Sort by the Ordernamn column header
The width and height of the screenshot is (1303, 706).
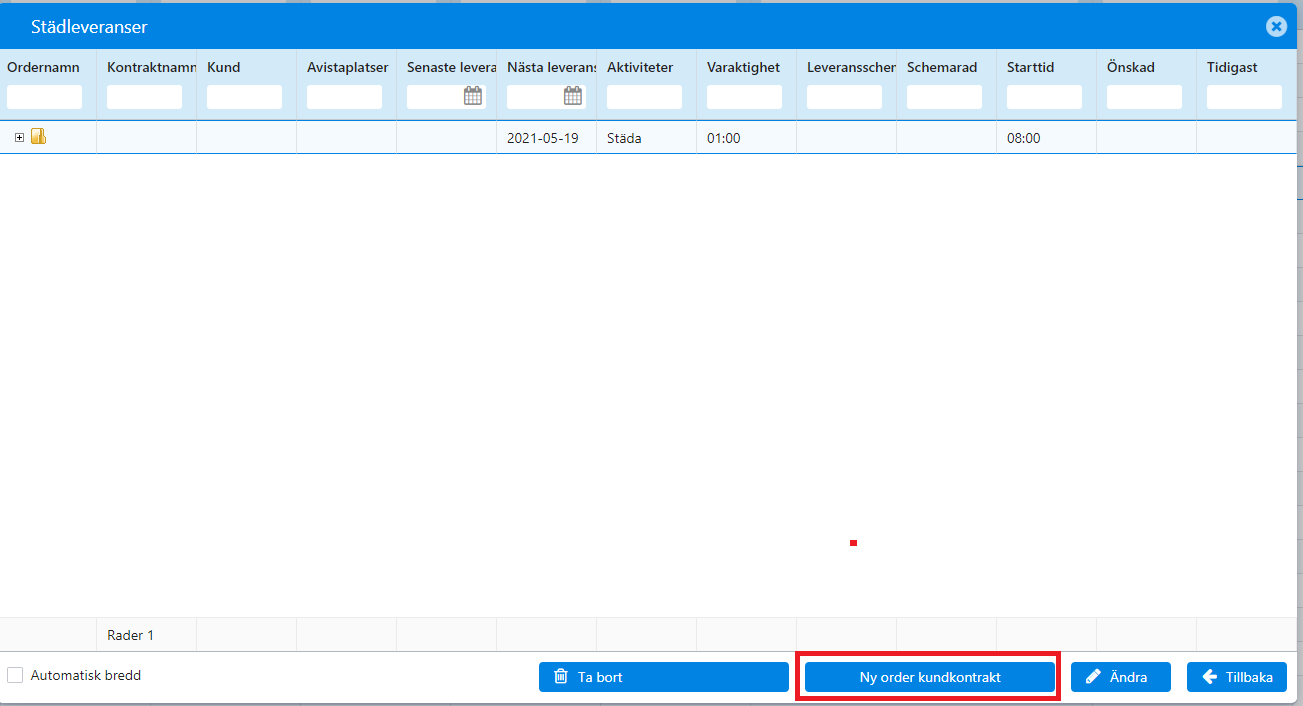tap(43, 67)
